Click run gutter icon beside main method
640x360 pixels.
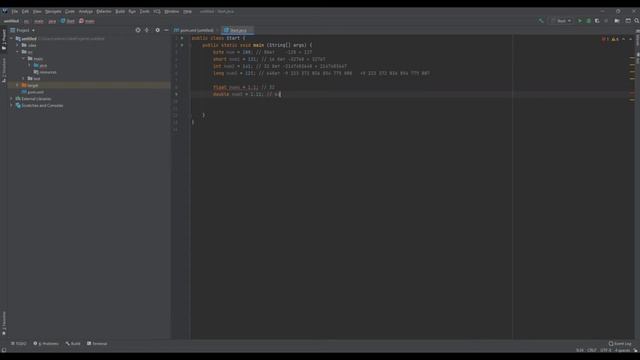(182, 45)
